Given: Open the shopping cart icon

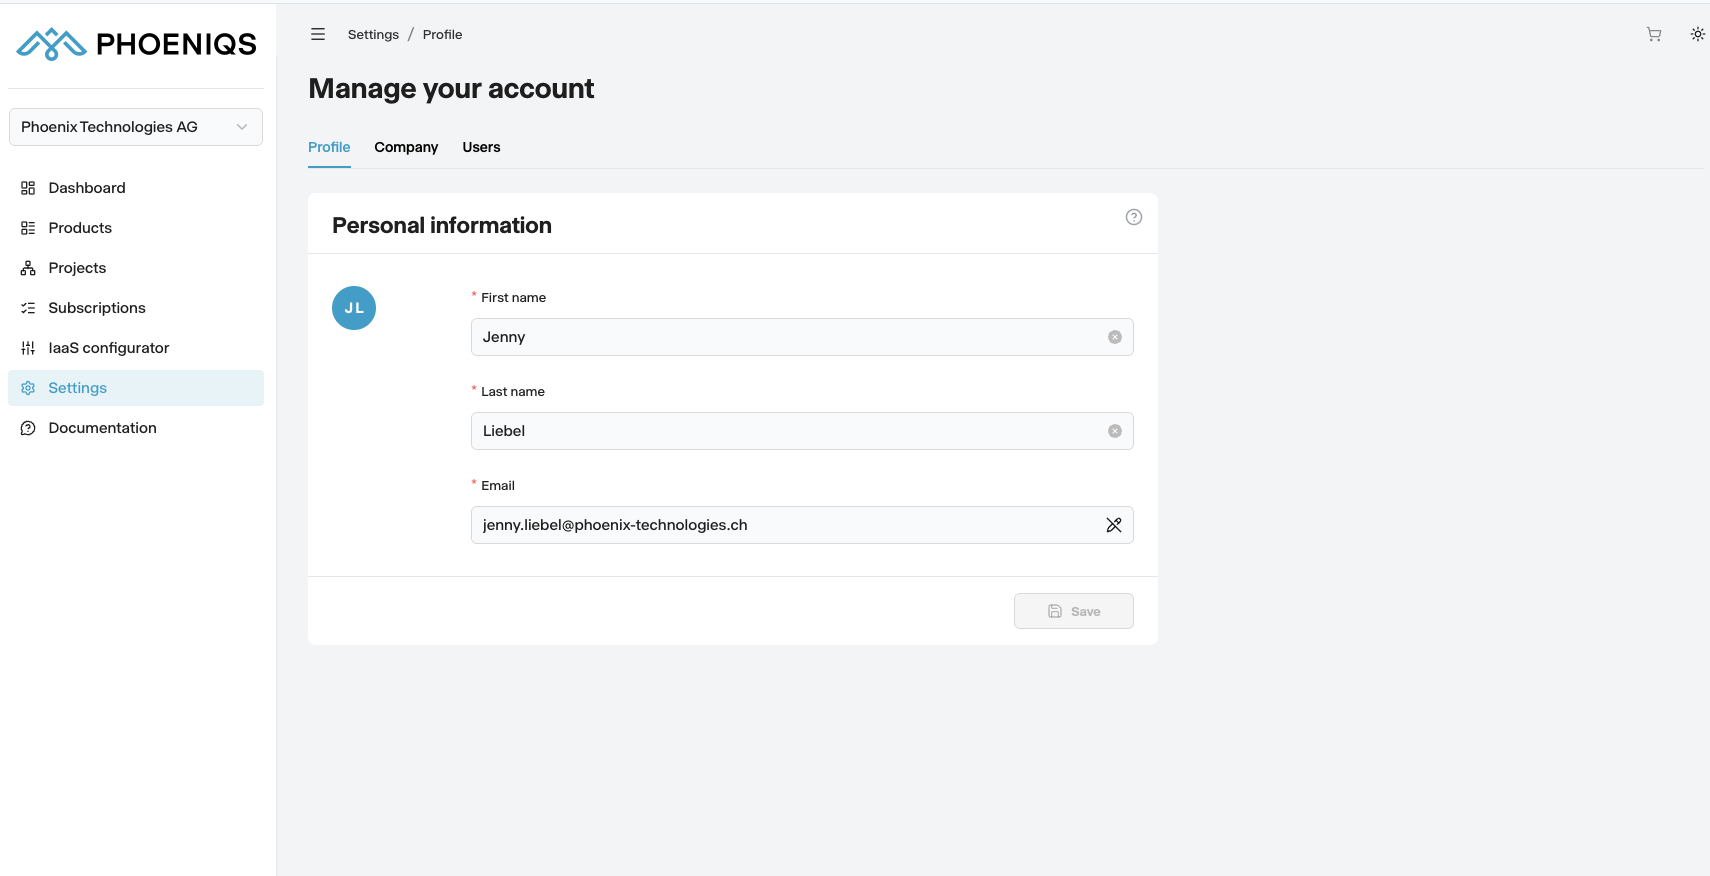Looking at the screenshot, I should 1654,34.
